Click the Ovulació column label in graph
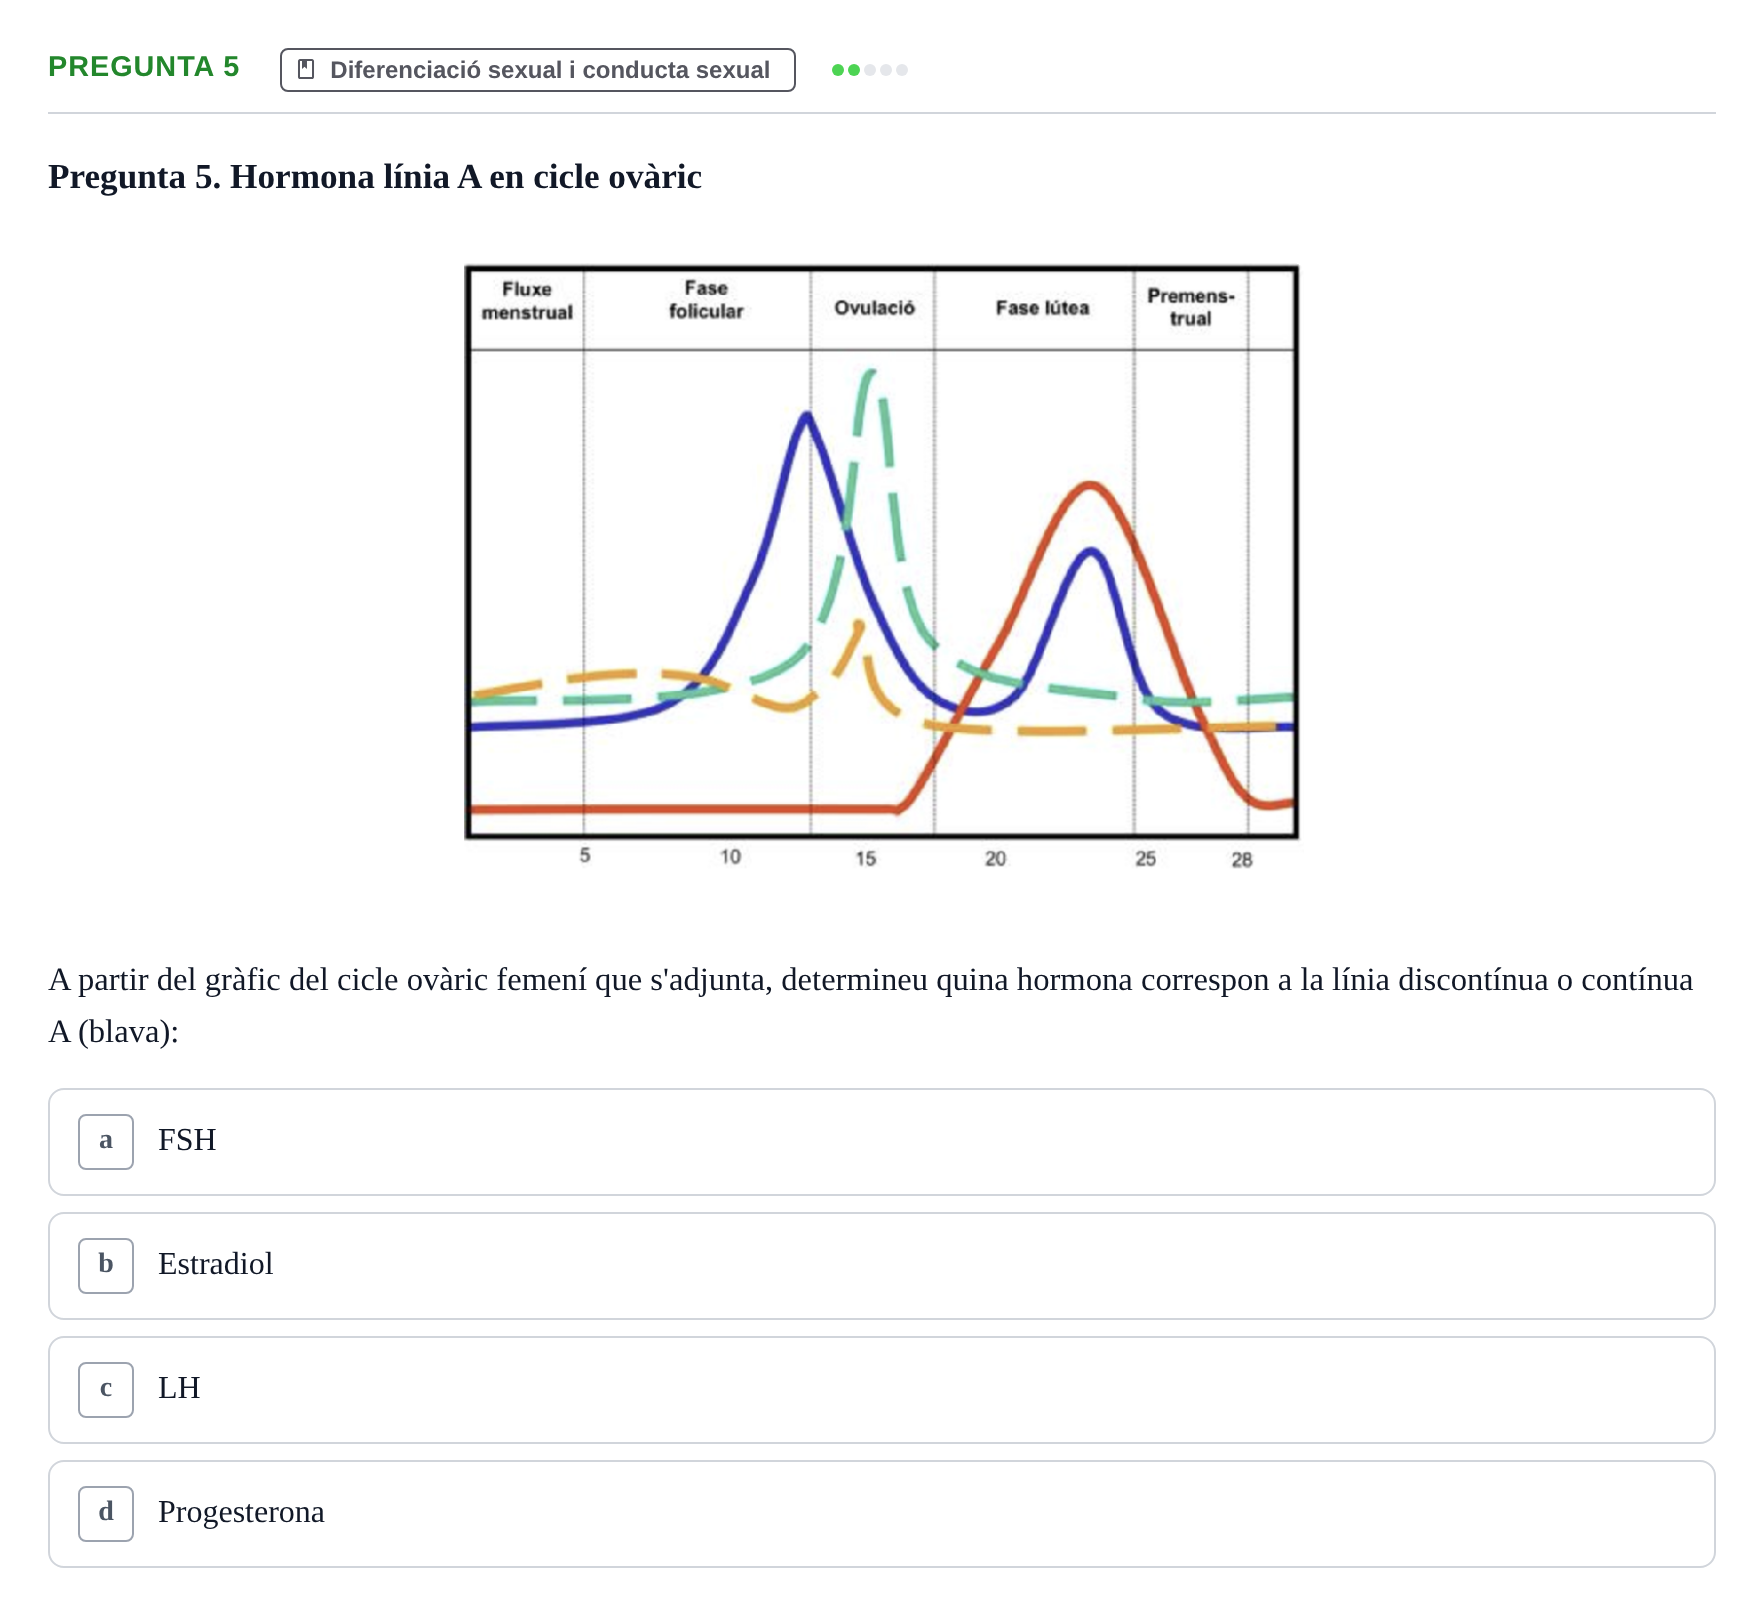 (x=874, y=308)
